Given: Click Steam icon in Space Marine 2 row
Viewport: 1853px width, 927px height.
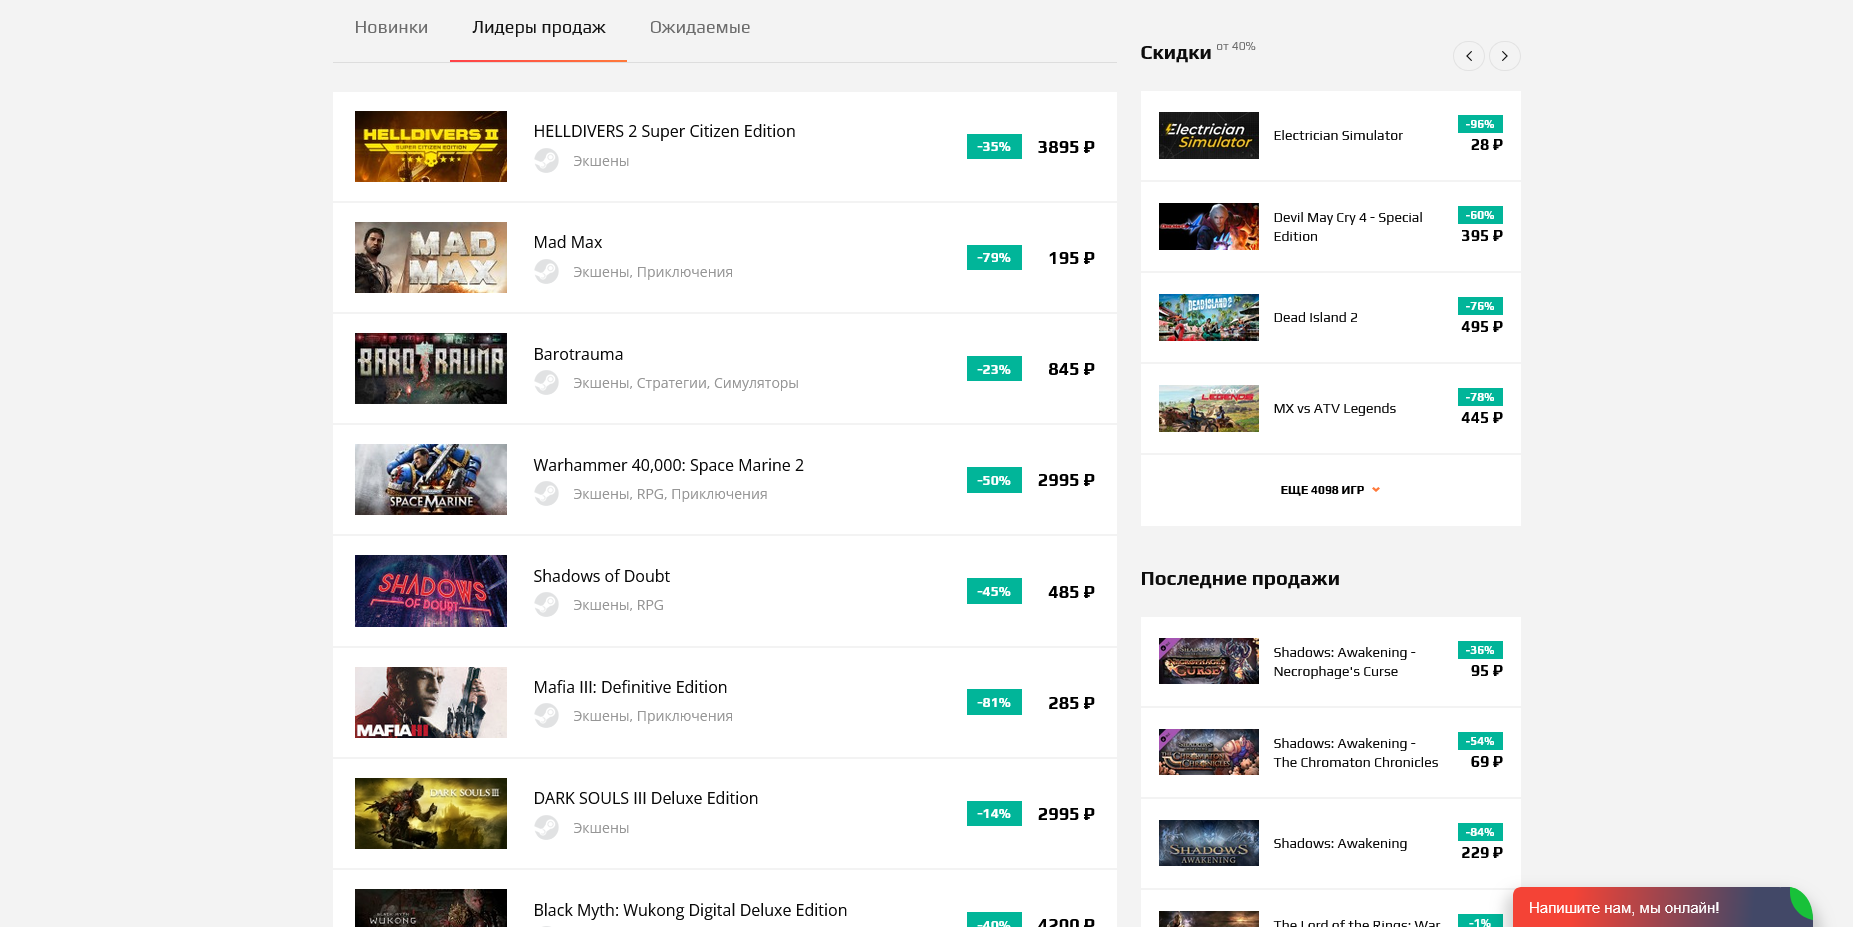Looking at the screenshot, I should pyautogui.click(x=546, y=493).
